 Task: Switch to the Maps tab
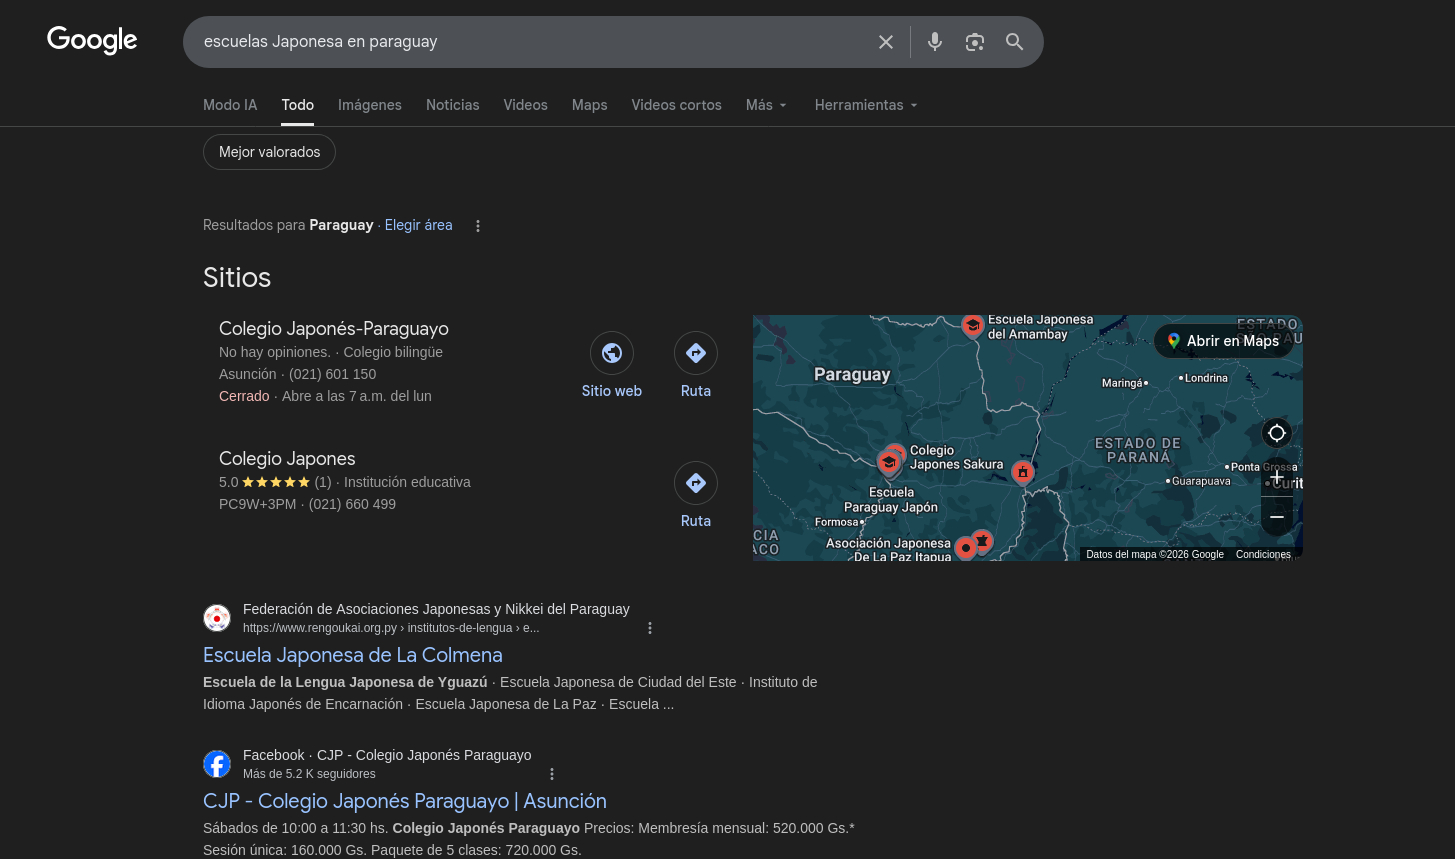coord(589,105)
